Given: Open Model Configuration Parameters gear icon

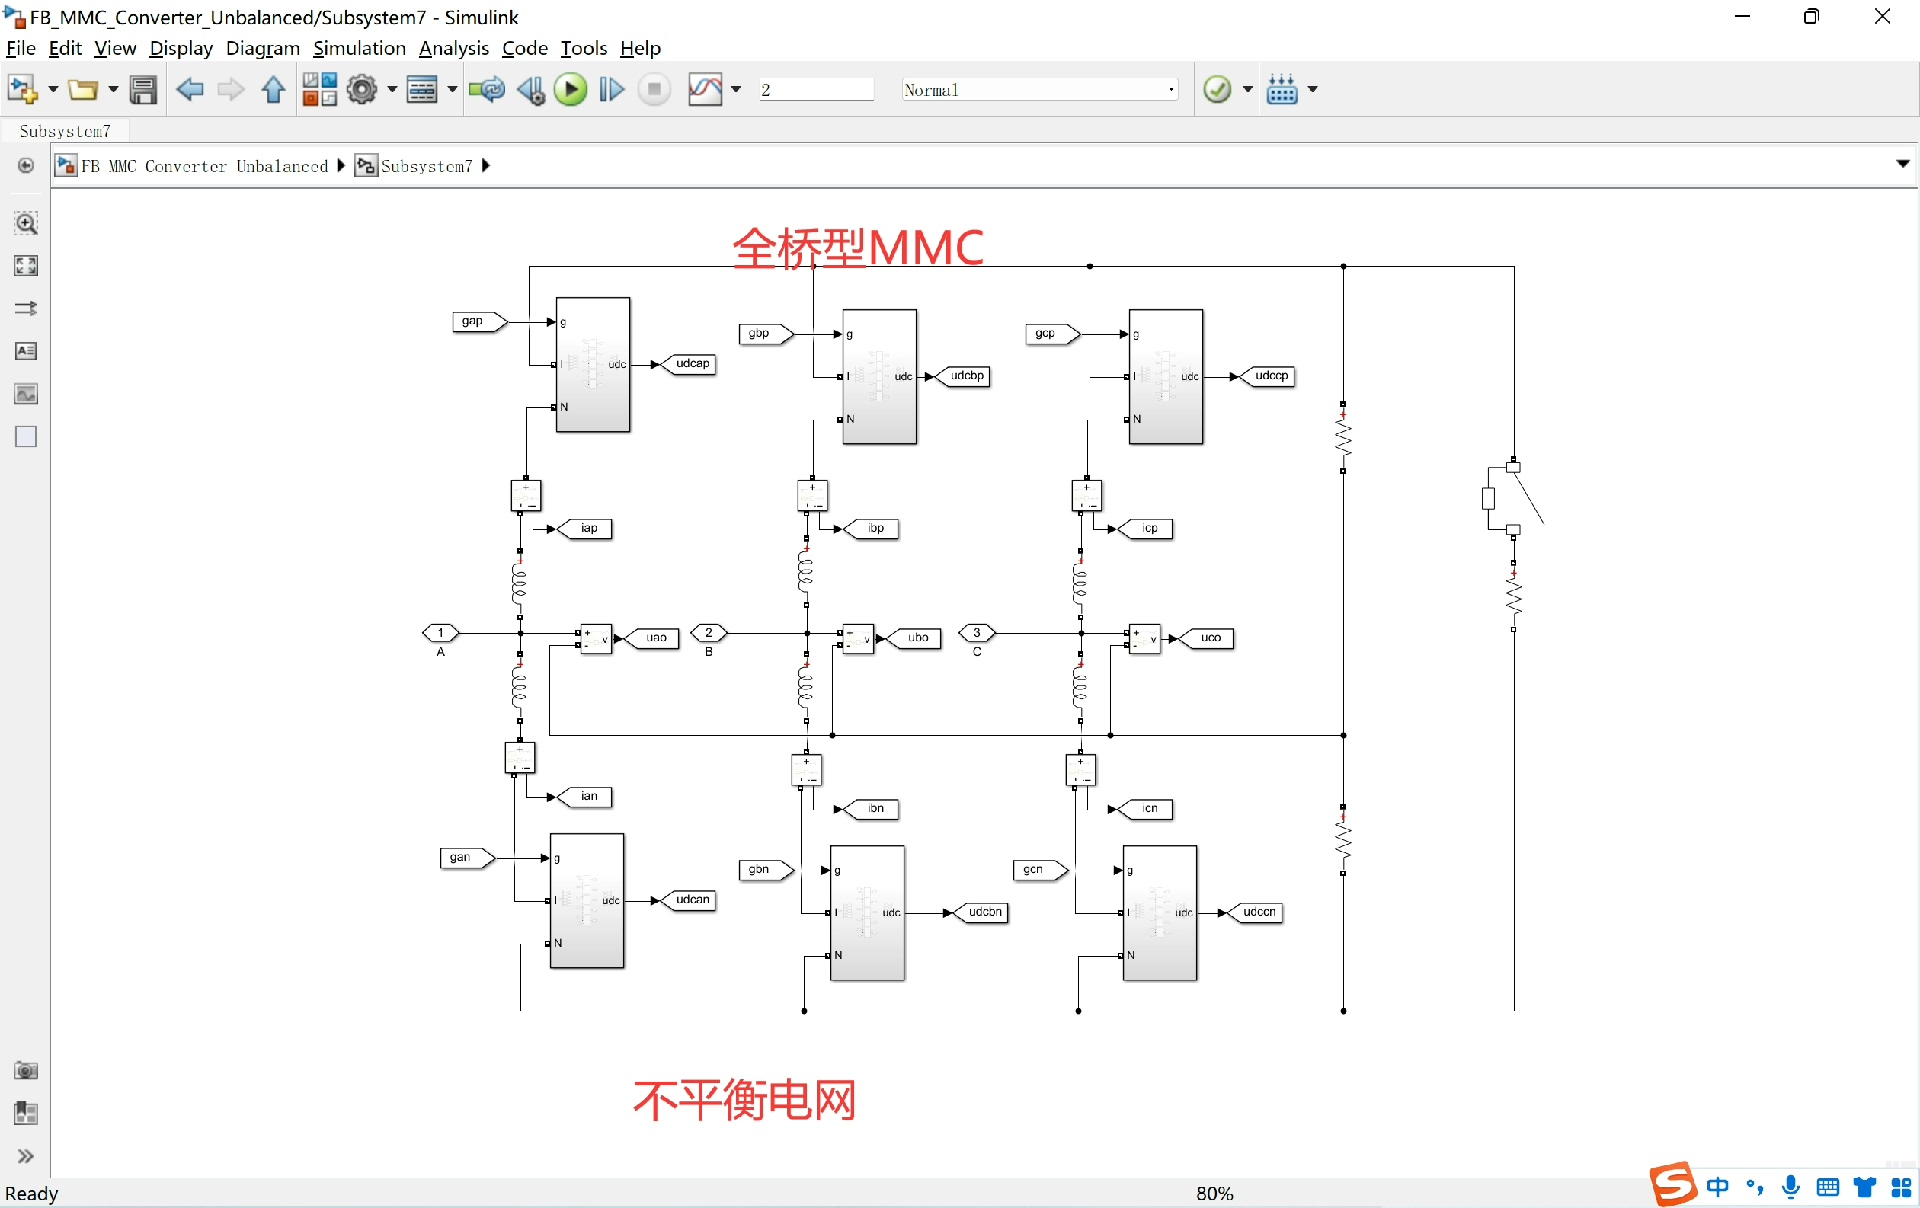Looking at the screenshot, I should pyautogui.click(x=362, y=89).
